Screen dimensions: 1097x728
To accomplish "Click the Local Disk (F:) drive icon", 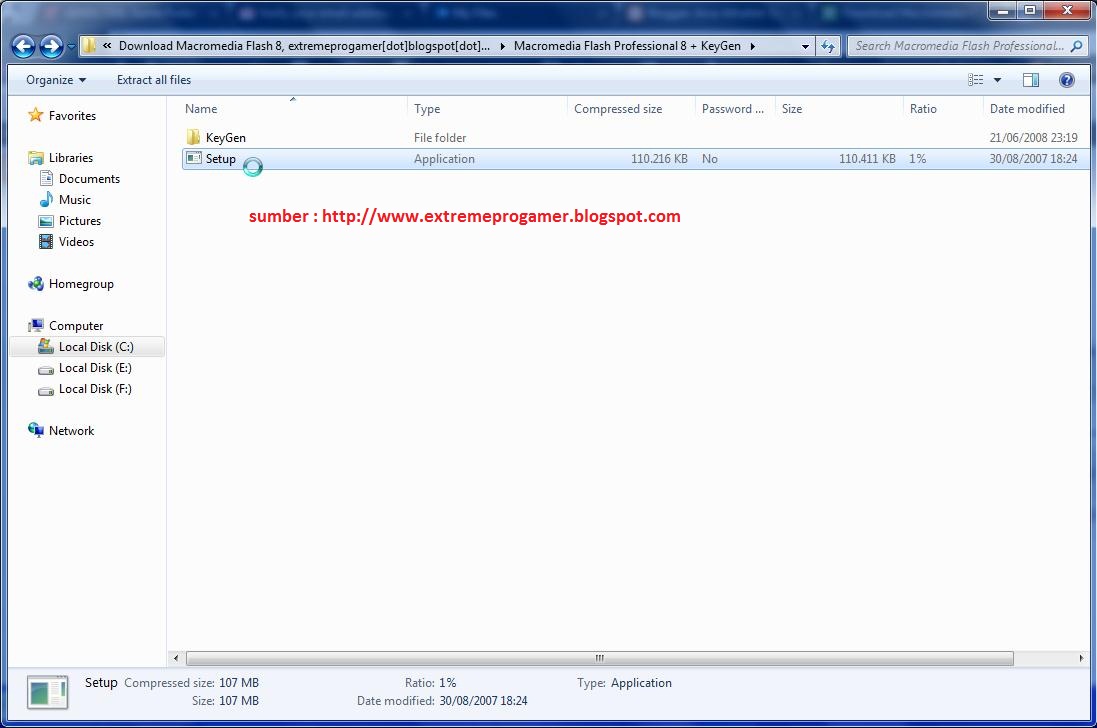I will tap(46, 391).
